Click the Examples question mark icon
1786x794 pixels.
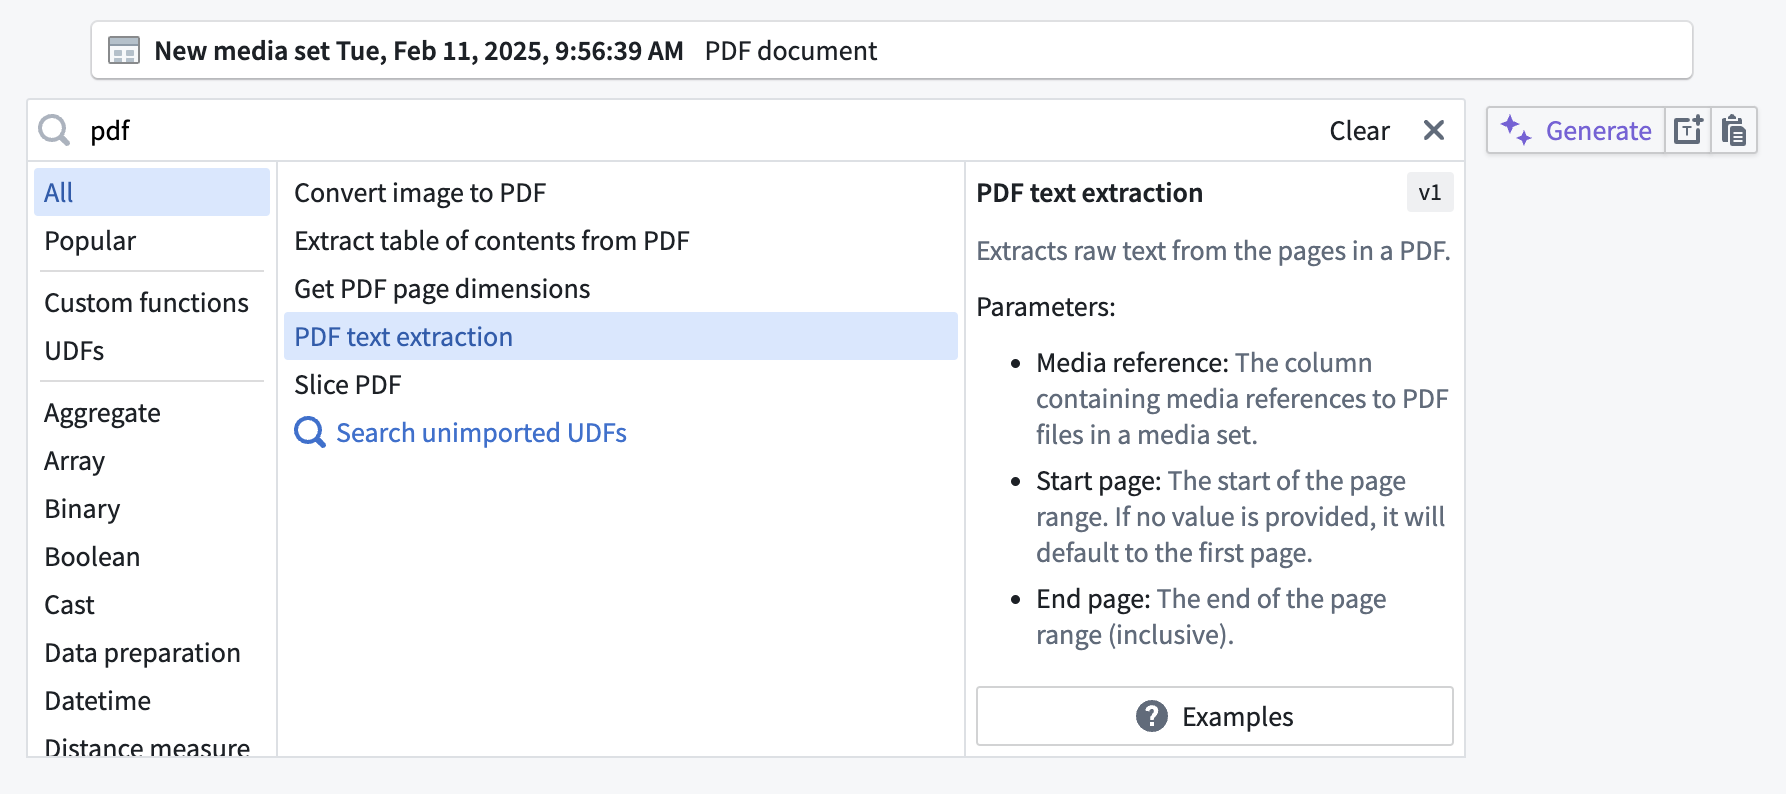(1151, 716)
